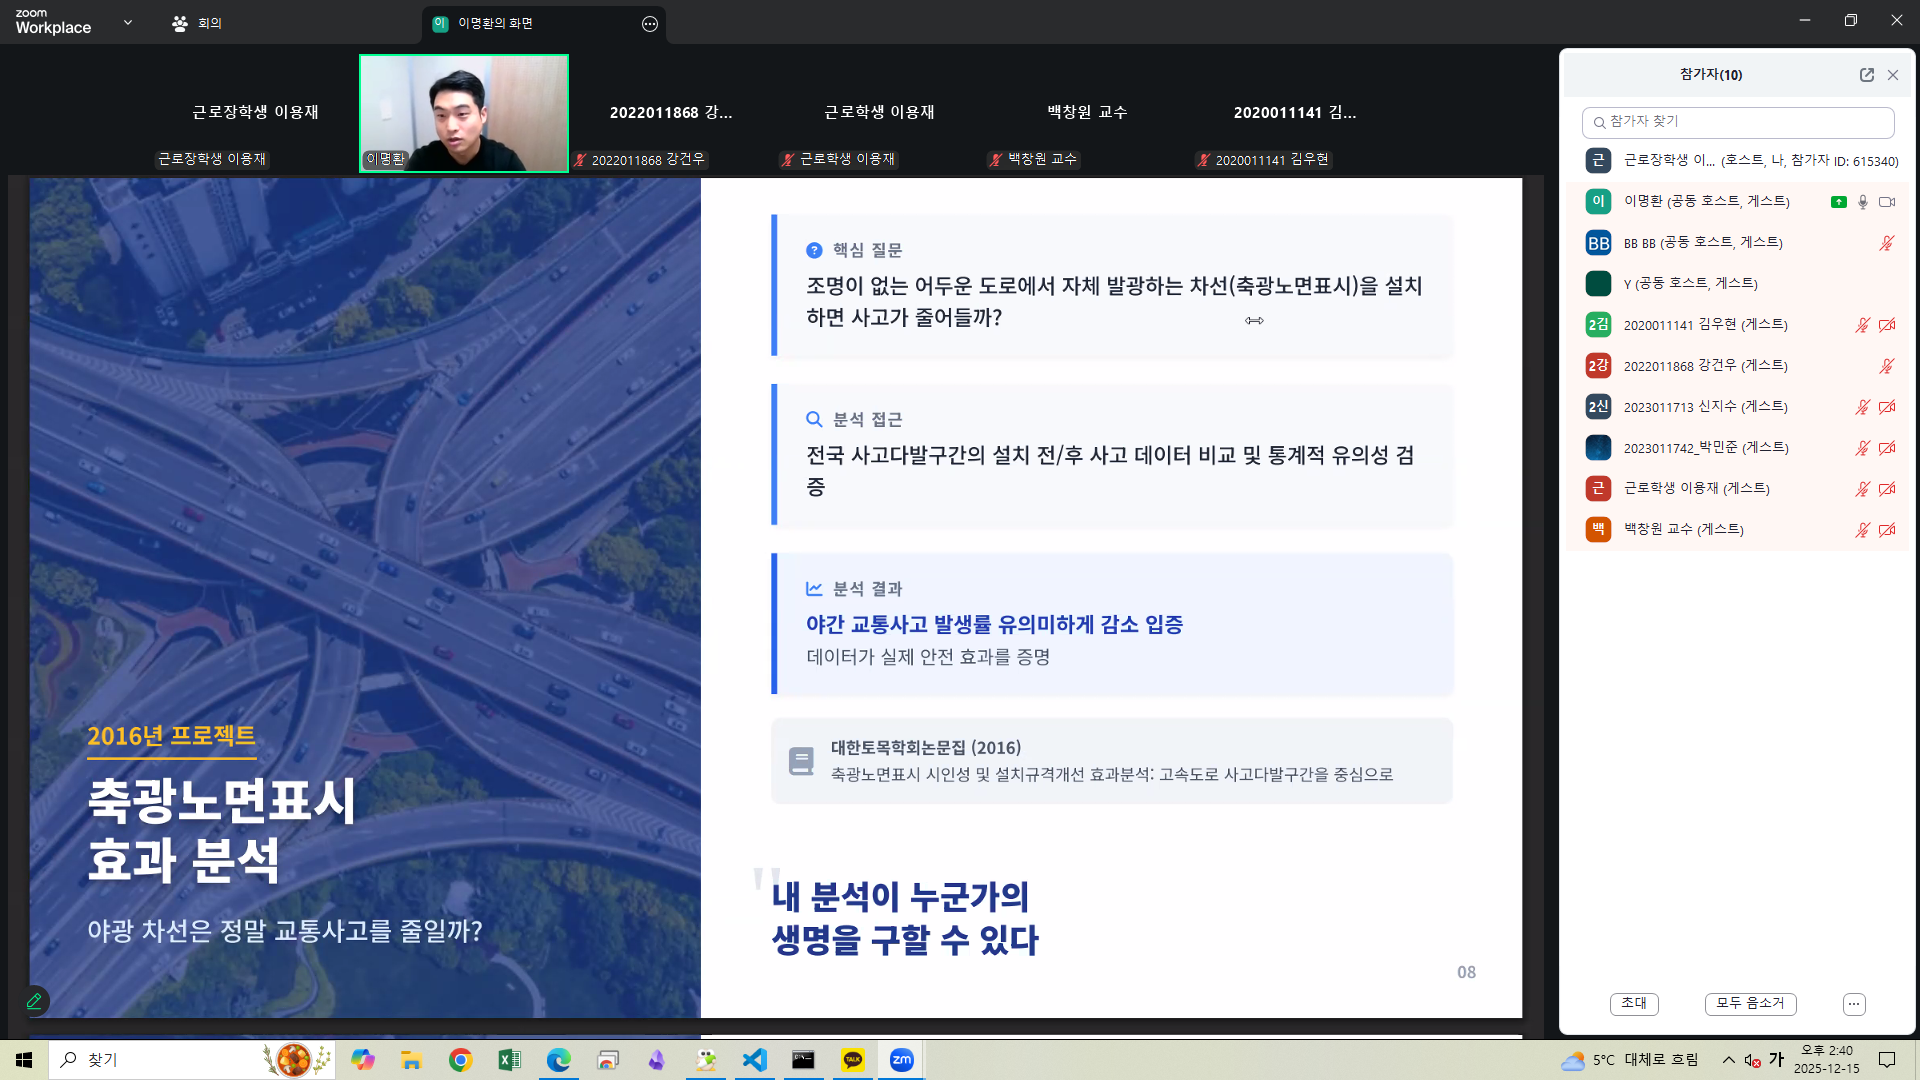Click 이명환's video camera icon in participants list
1920x1080 pixels.
pos(1887,201)
